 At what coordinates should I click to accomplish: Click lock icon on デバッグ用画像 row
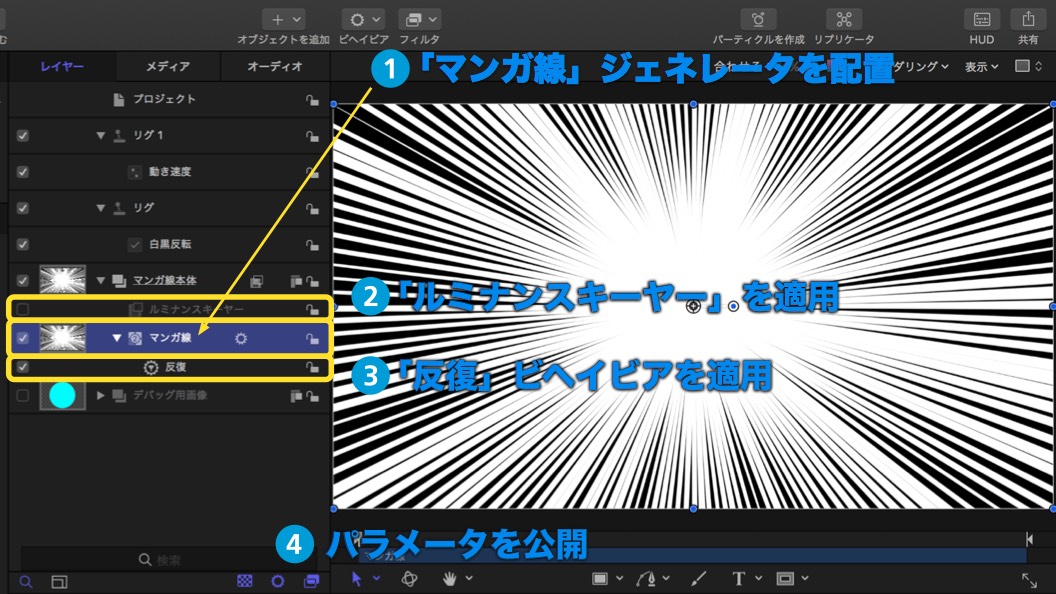(312, 397)
